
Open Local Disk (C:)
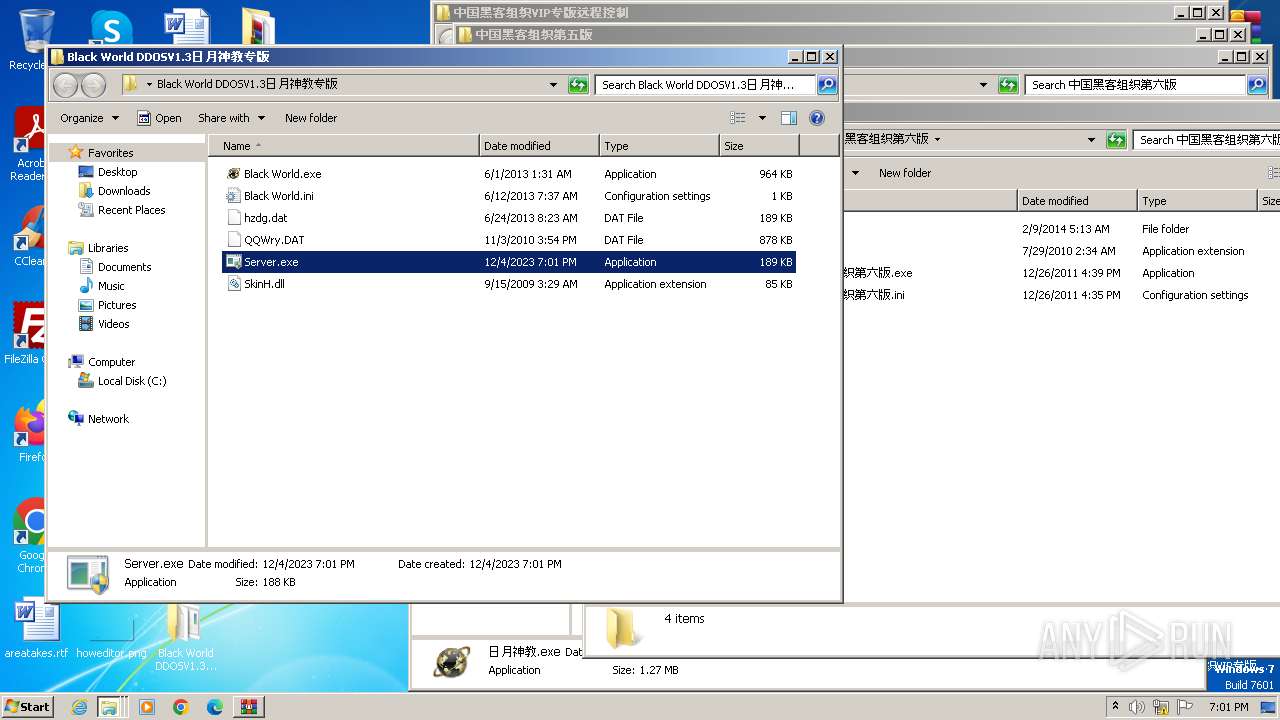(132, 381)
